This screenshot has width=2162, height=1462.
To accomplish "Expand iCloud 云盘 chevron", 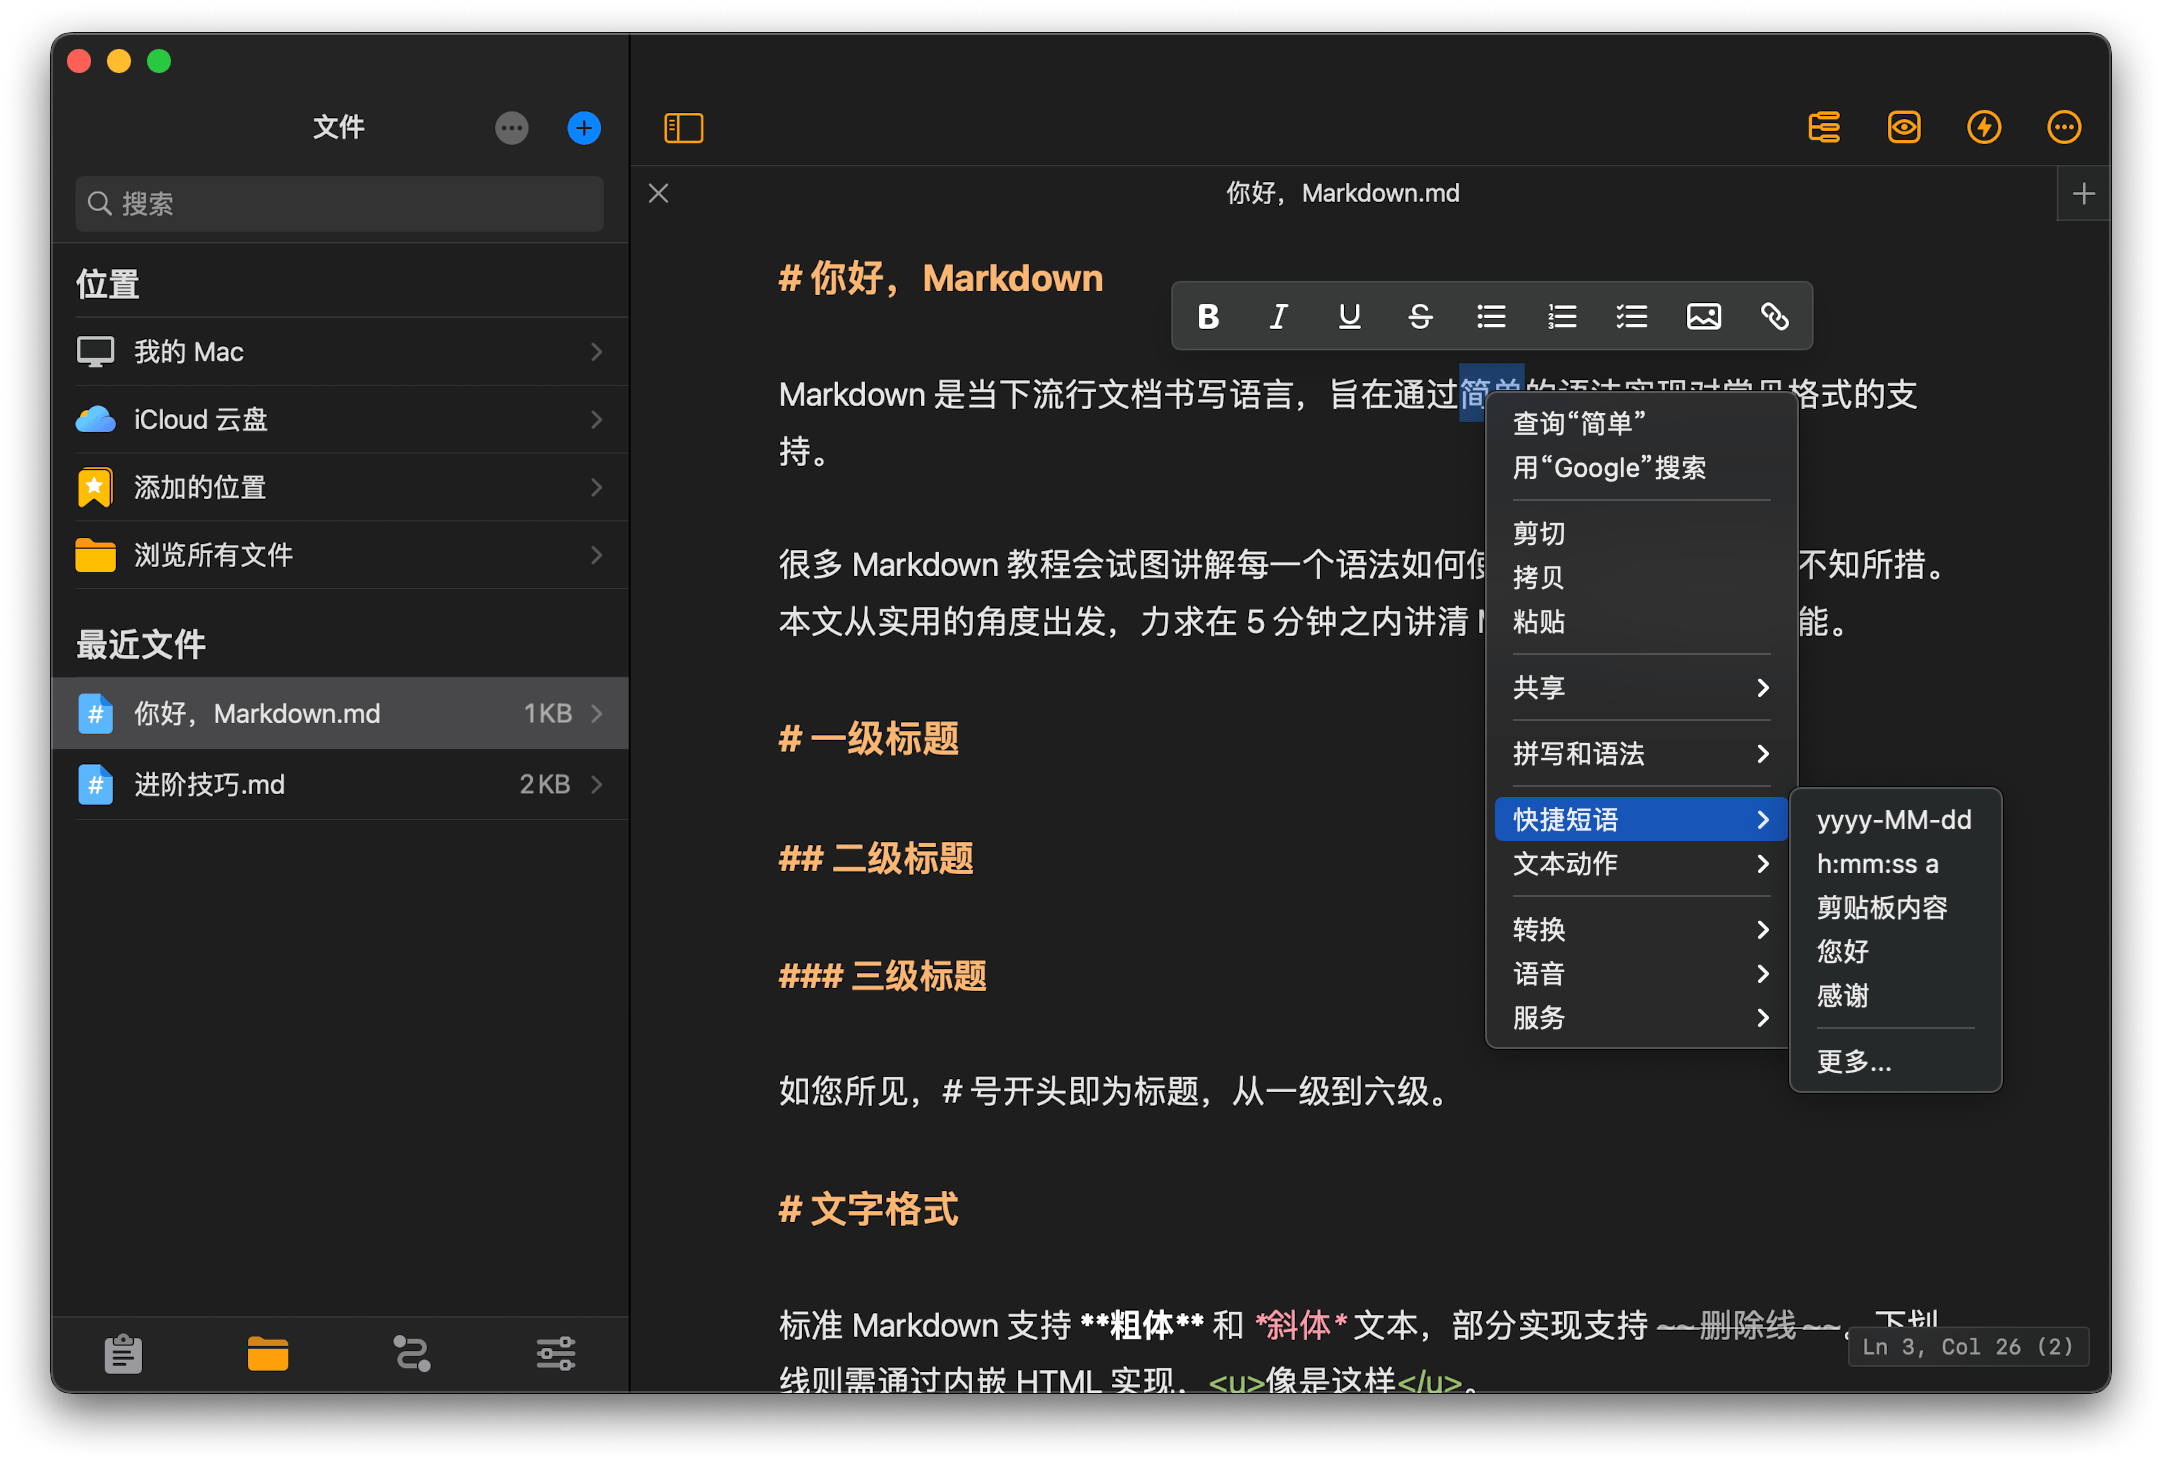I will coord(597,420).
